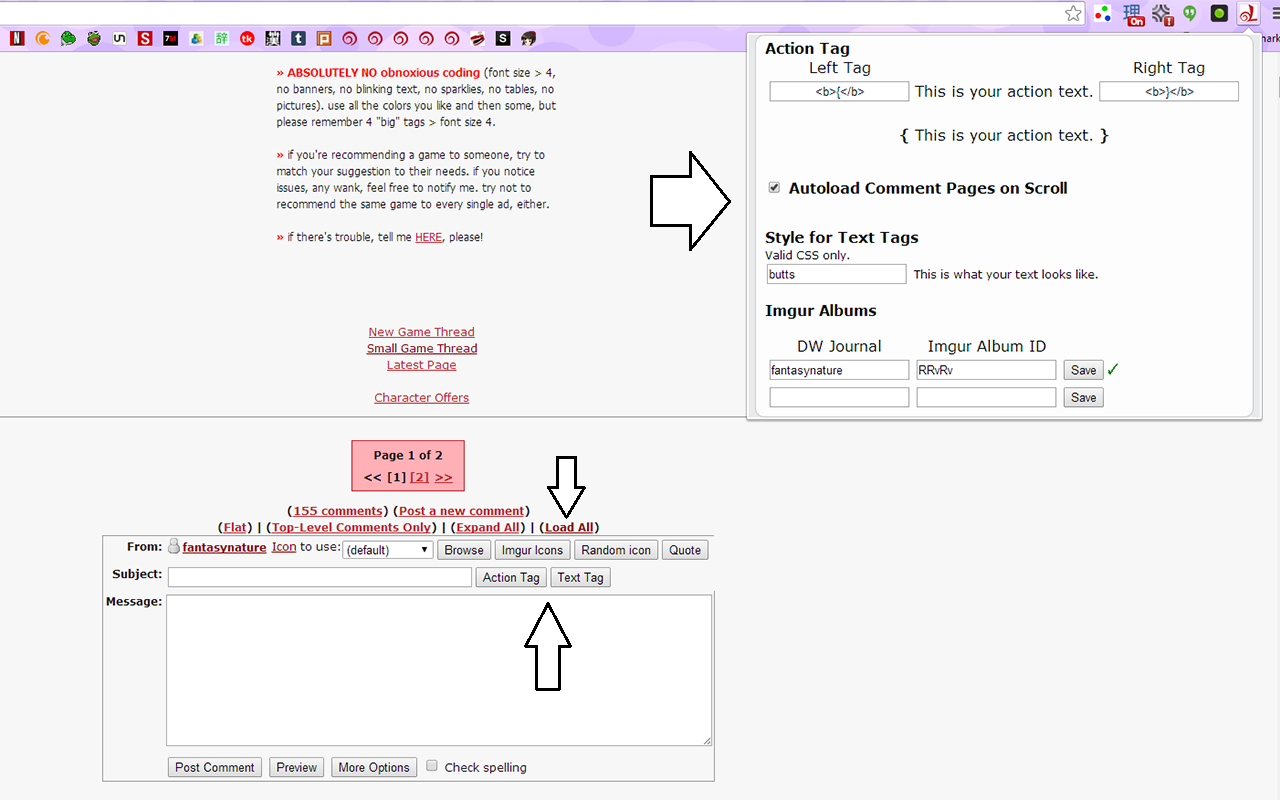
Task: Click the CSS style field containing butts
Action: click(837, 274)
